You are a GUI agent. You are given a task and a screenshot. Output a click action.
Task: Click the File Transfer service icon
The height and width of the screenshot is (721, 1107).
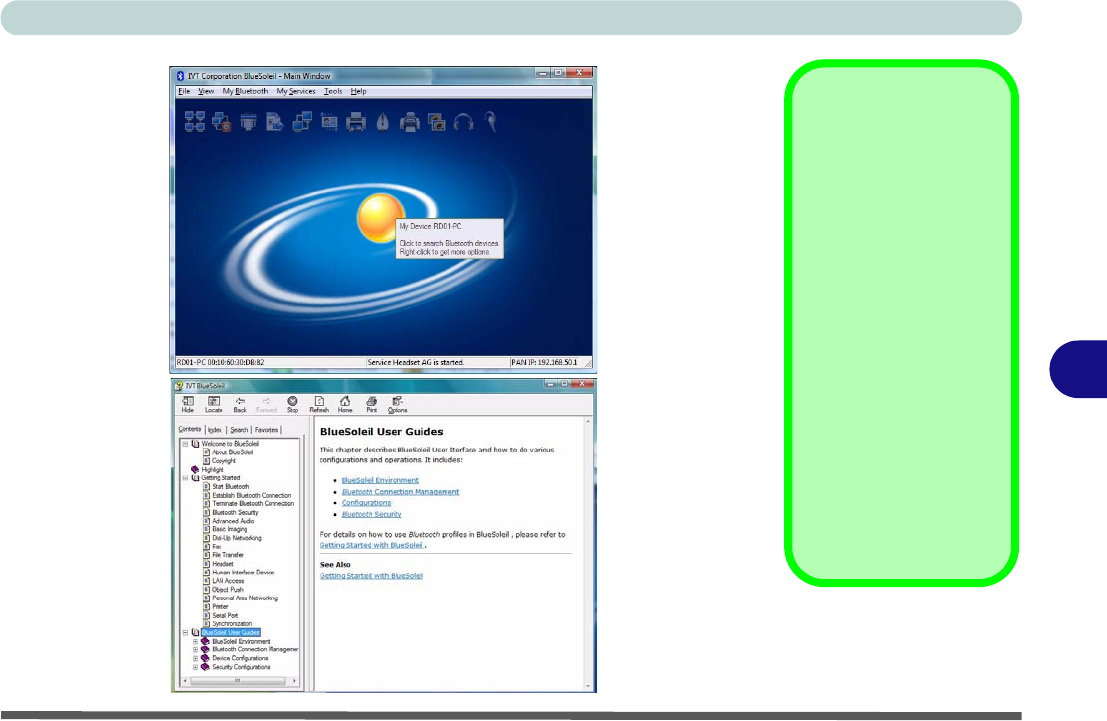275,121
